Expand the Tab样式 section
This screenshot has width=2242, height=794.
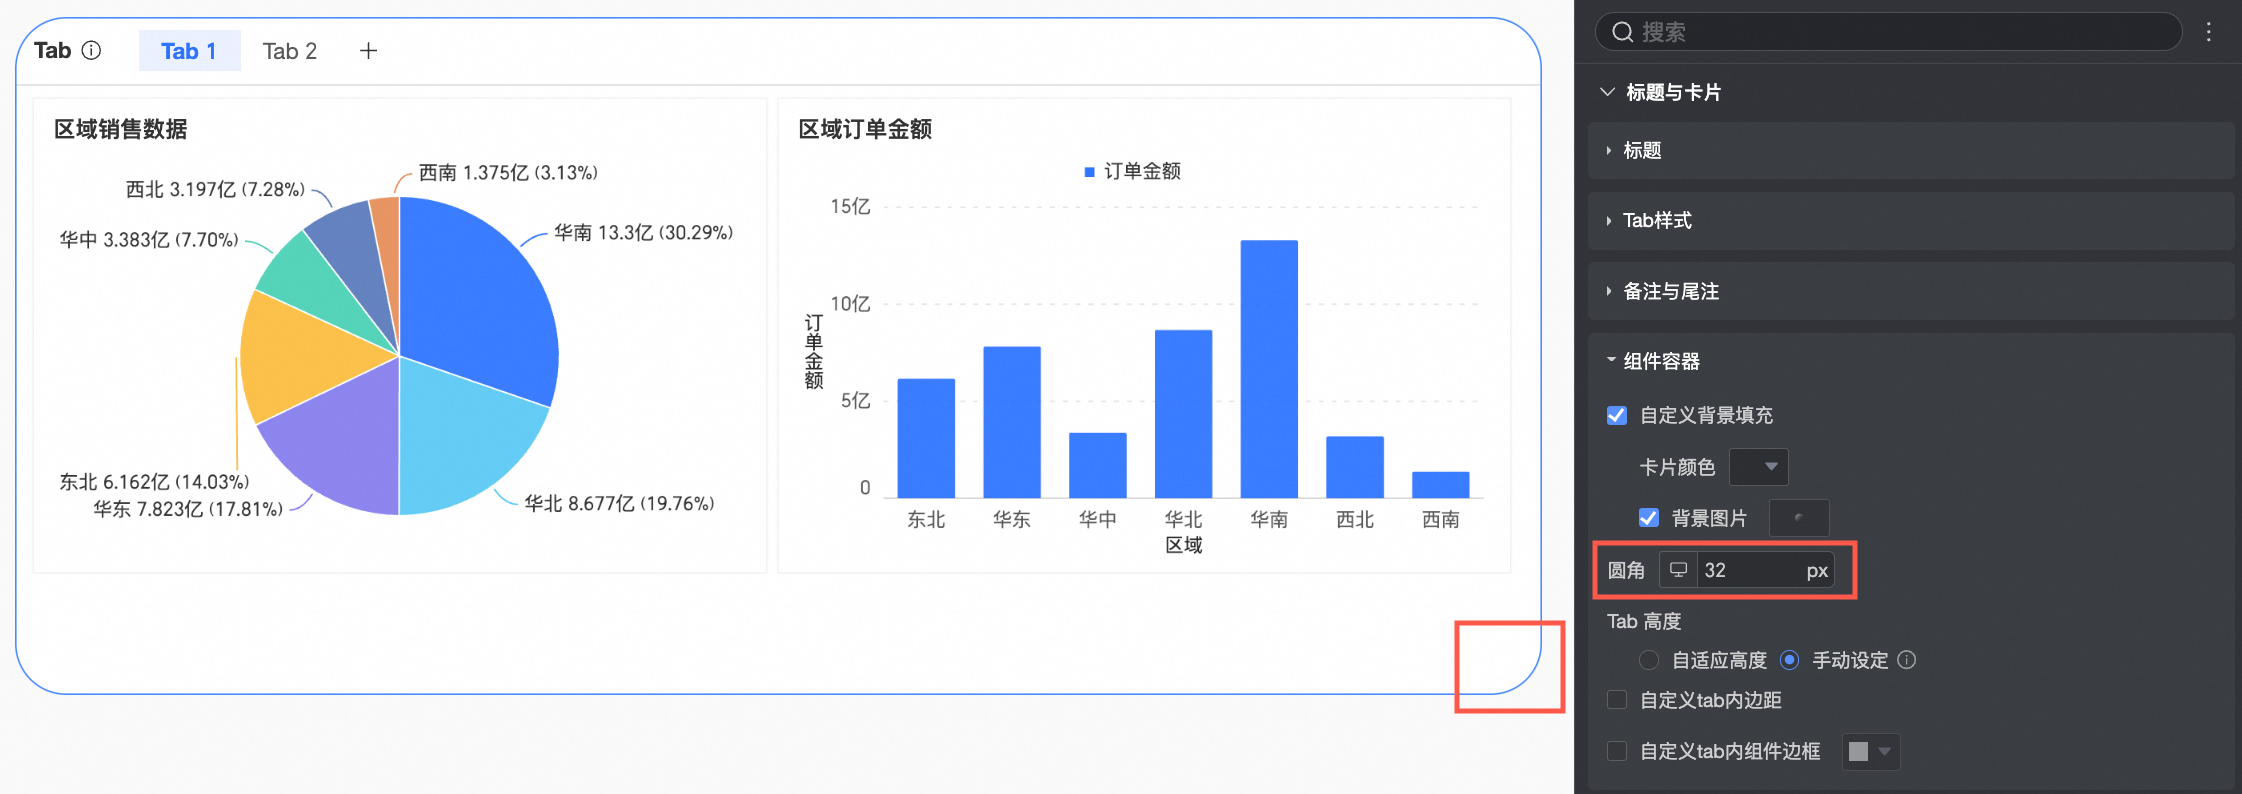[1656, 220]
